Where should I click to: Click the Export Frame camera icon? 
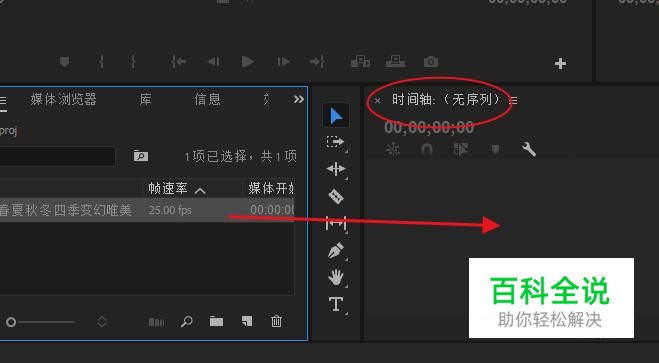tap(431, 62)
